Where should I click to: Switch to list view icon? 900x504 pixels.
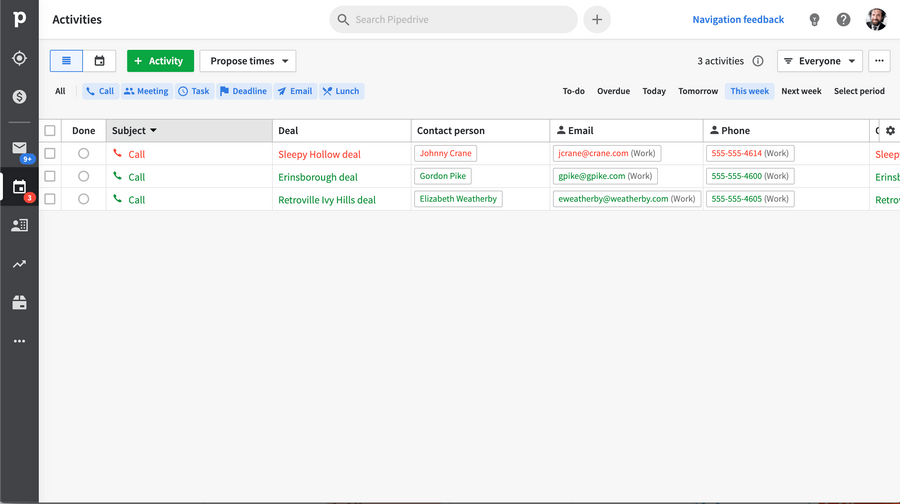(x=67, y=61)
